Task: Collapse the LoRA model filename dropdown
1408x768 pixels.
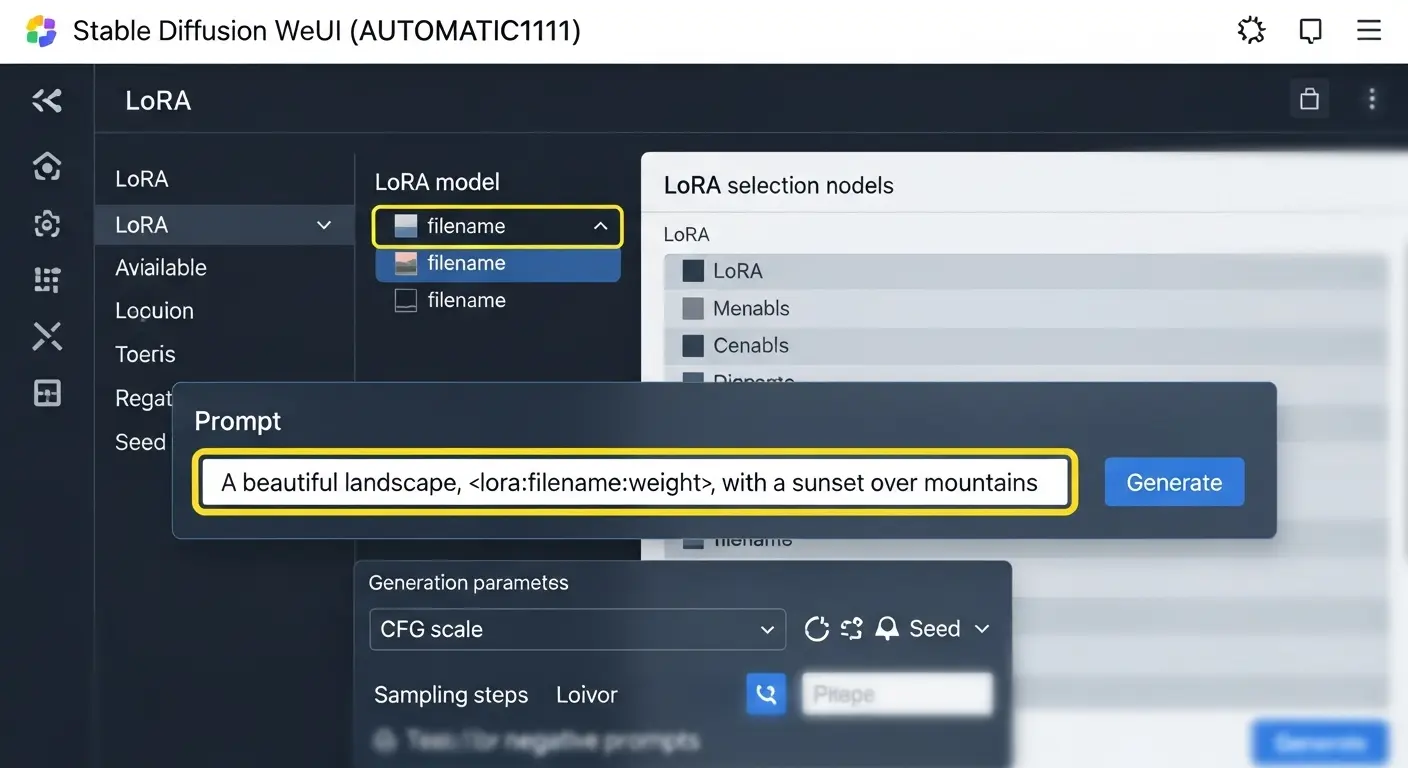Action: (600, 227)
